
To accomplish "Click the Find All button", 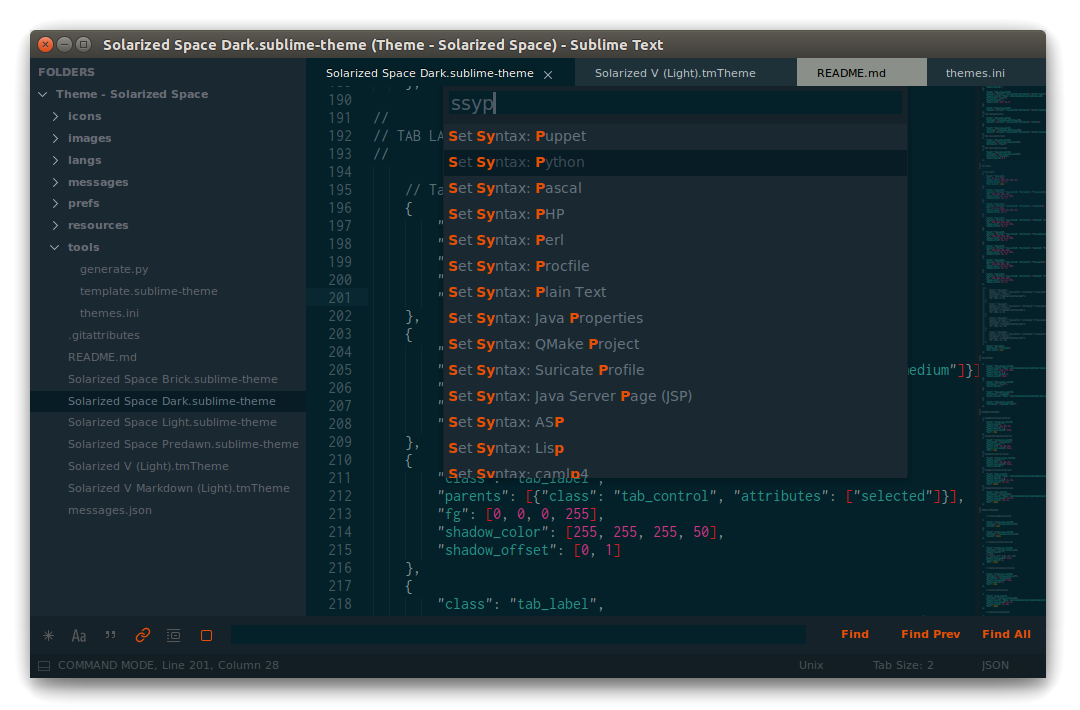I will tap(1006, 634).
